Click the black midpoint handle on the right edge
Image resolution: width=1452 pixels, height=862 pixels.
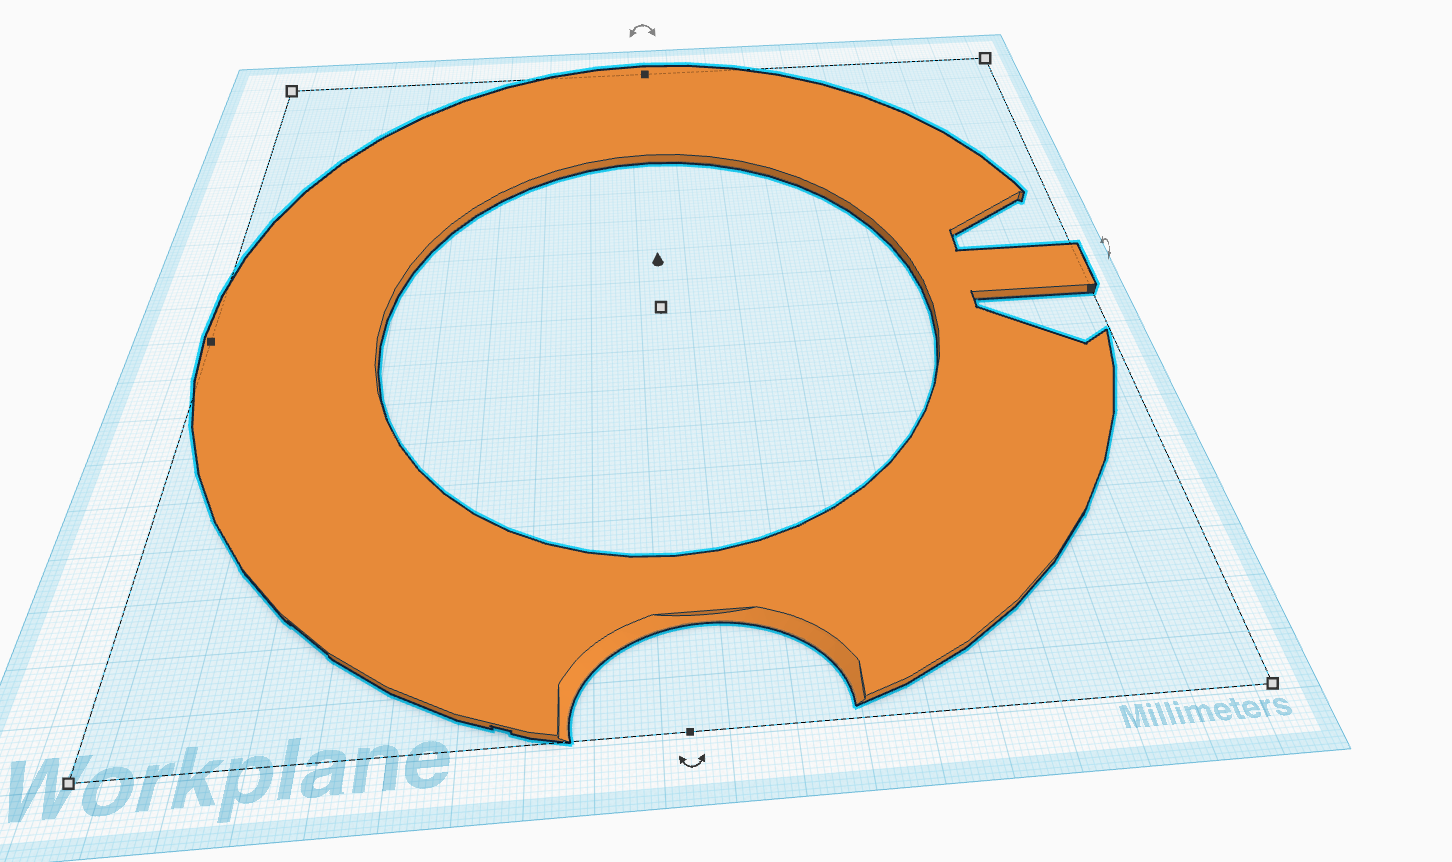(x=1091, y=288)
